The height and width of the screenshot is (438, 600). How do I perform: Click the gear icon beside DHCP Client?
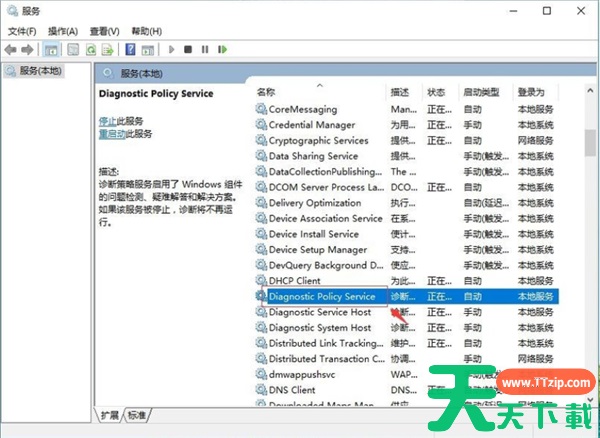click(261, 281)
